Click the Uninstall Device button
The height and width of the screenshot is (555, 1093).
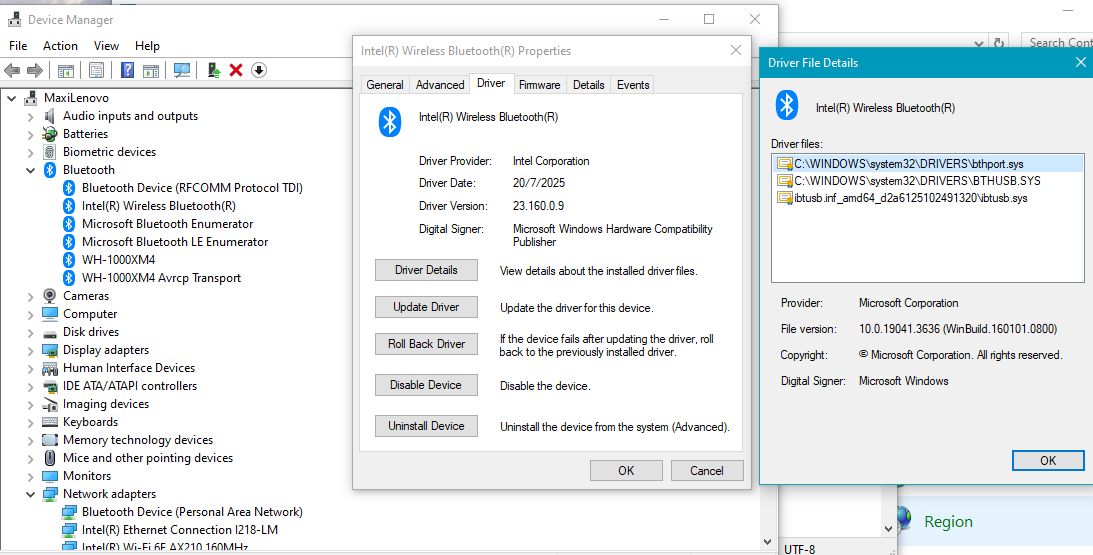[426, 426]
